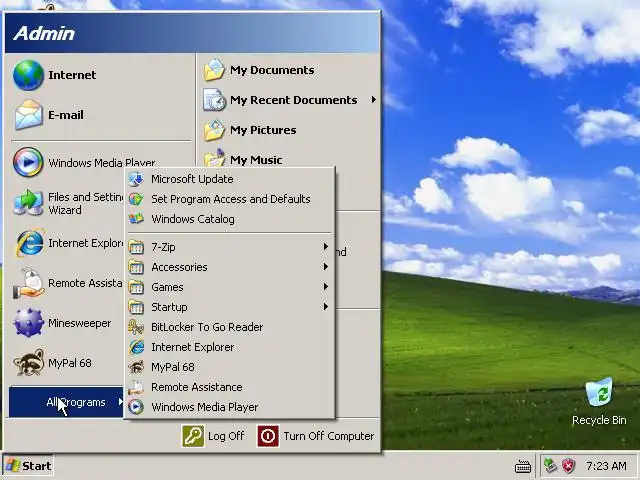The height and width of the screenshot is (480, 640).
Task: Click the Admin user name header
Action: click(44, 33)
